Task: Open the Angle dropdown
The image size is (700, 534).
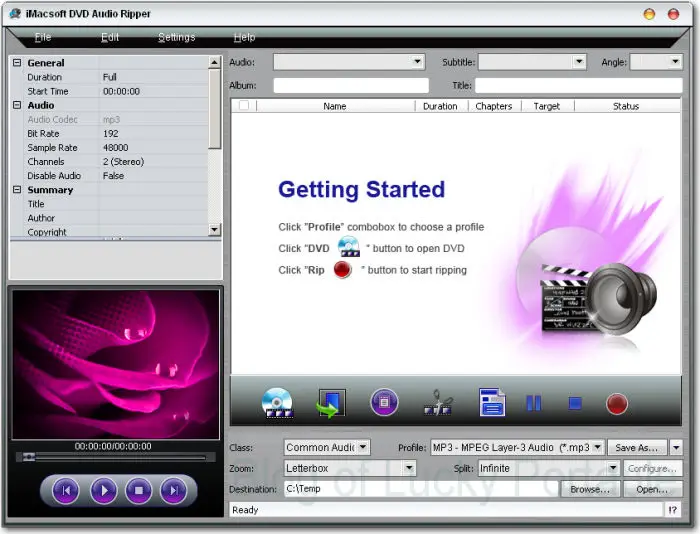Action: click(675, 62)
